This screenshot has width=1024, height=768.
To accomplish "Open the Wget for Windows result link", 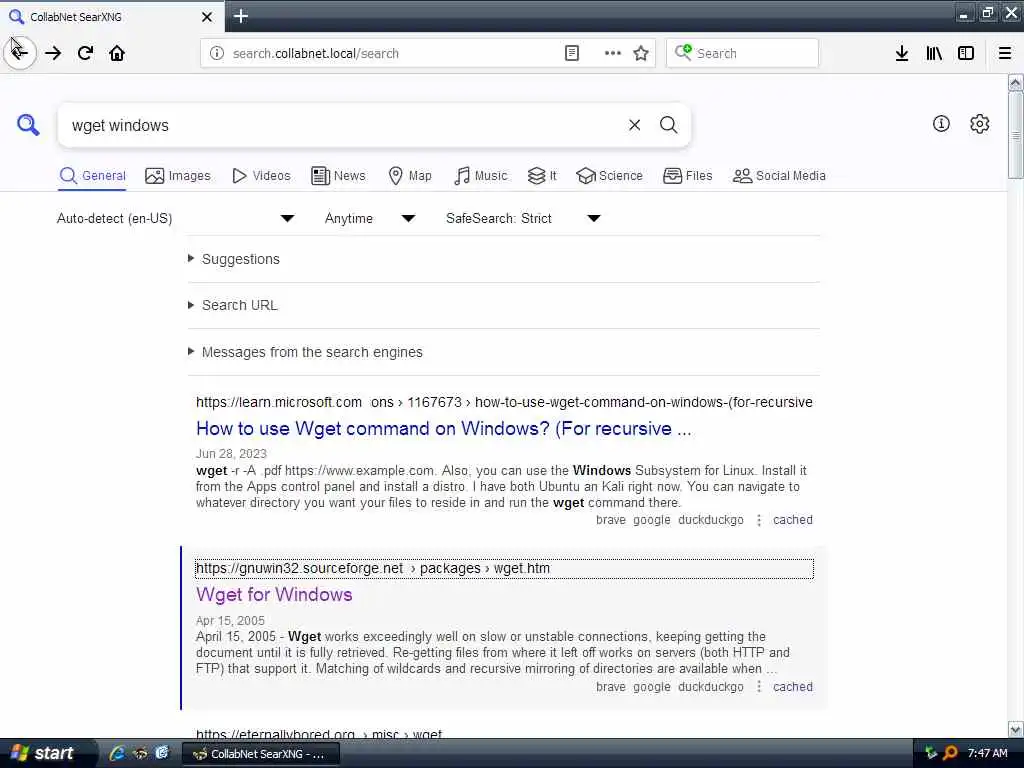I will (274, 594).
